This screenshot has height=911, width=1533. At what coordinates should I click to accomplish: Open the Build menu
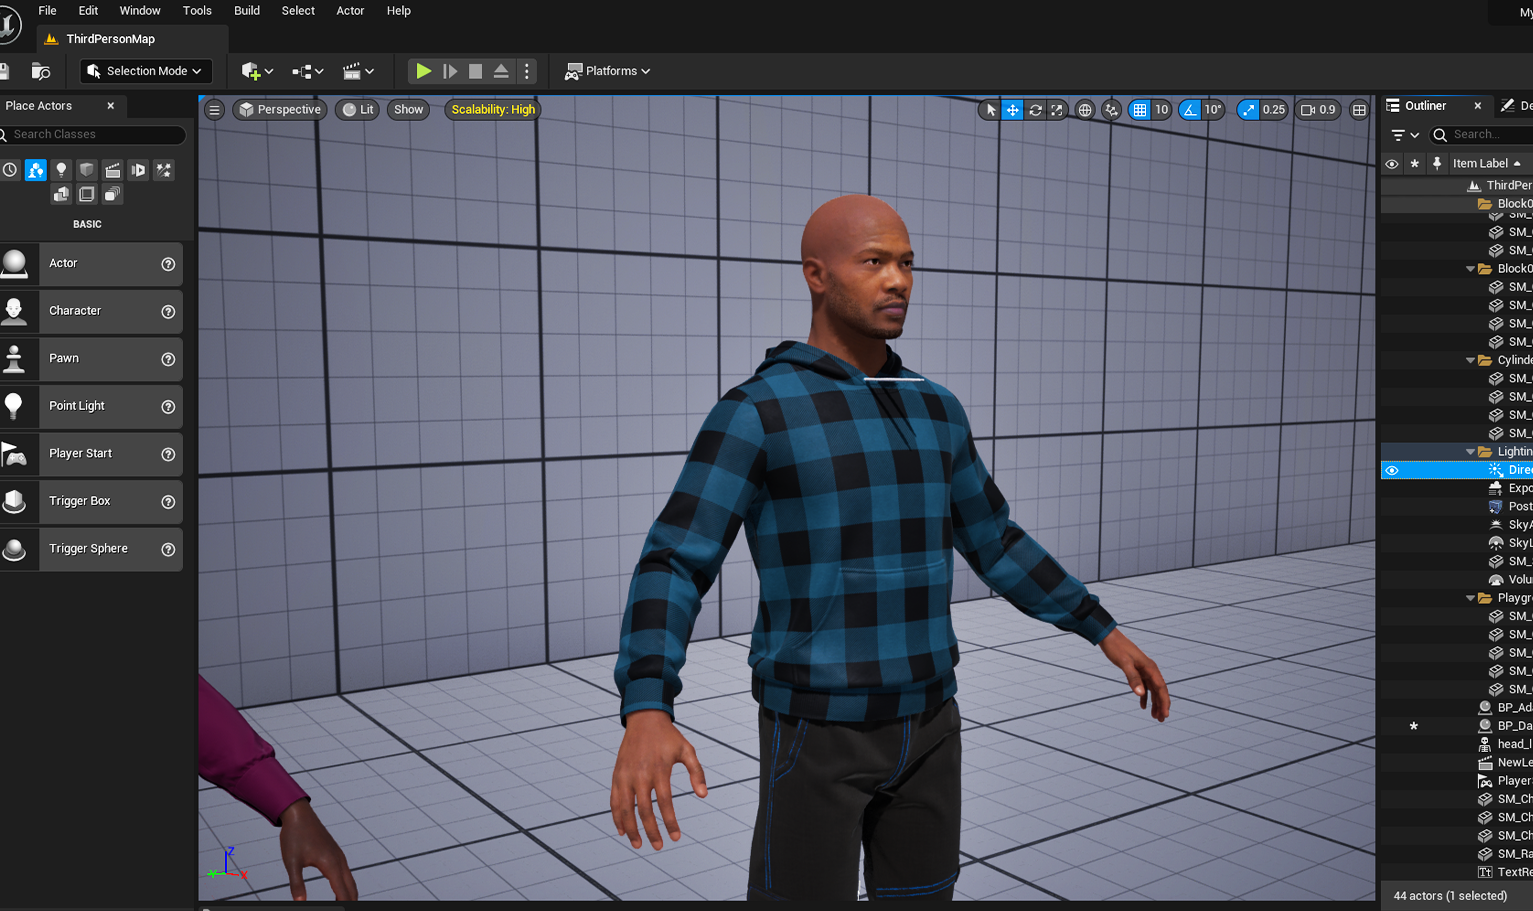coord(247,11)
